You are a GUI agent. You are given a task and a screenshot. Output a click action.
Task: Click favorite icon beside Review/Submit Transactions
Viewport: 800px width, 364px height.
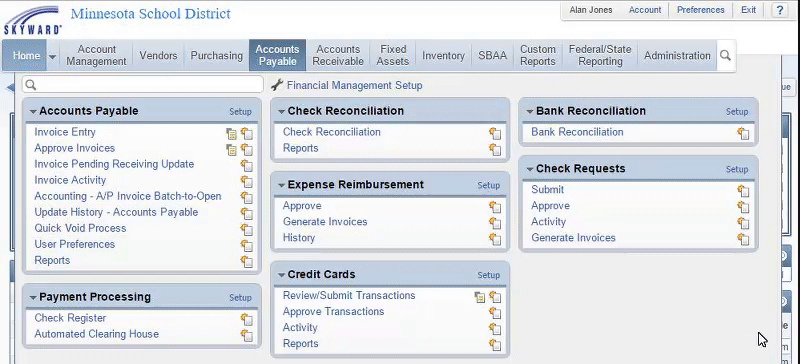(495, 297)
